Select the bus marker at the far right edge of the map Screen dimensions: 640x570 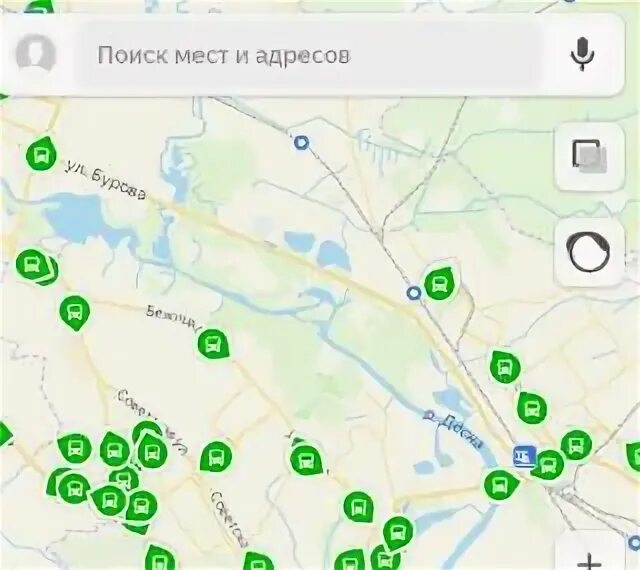tap(633, 455)
